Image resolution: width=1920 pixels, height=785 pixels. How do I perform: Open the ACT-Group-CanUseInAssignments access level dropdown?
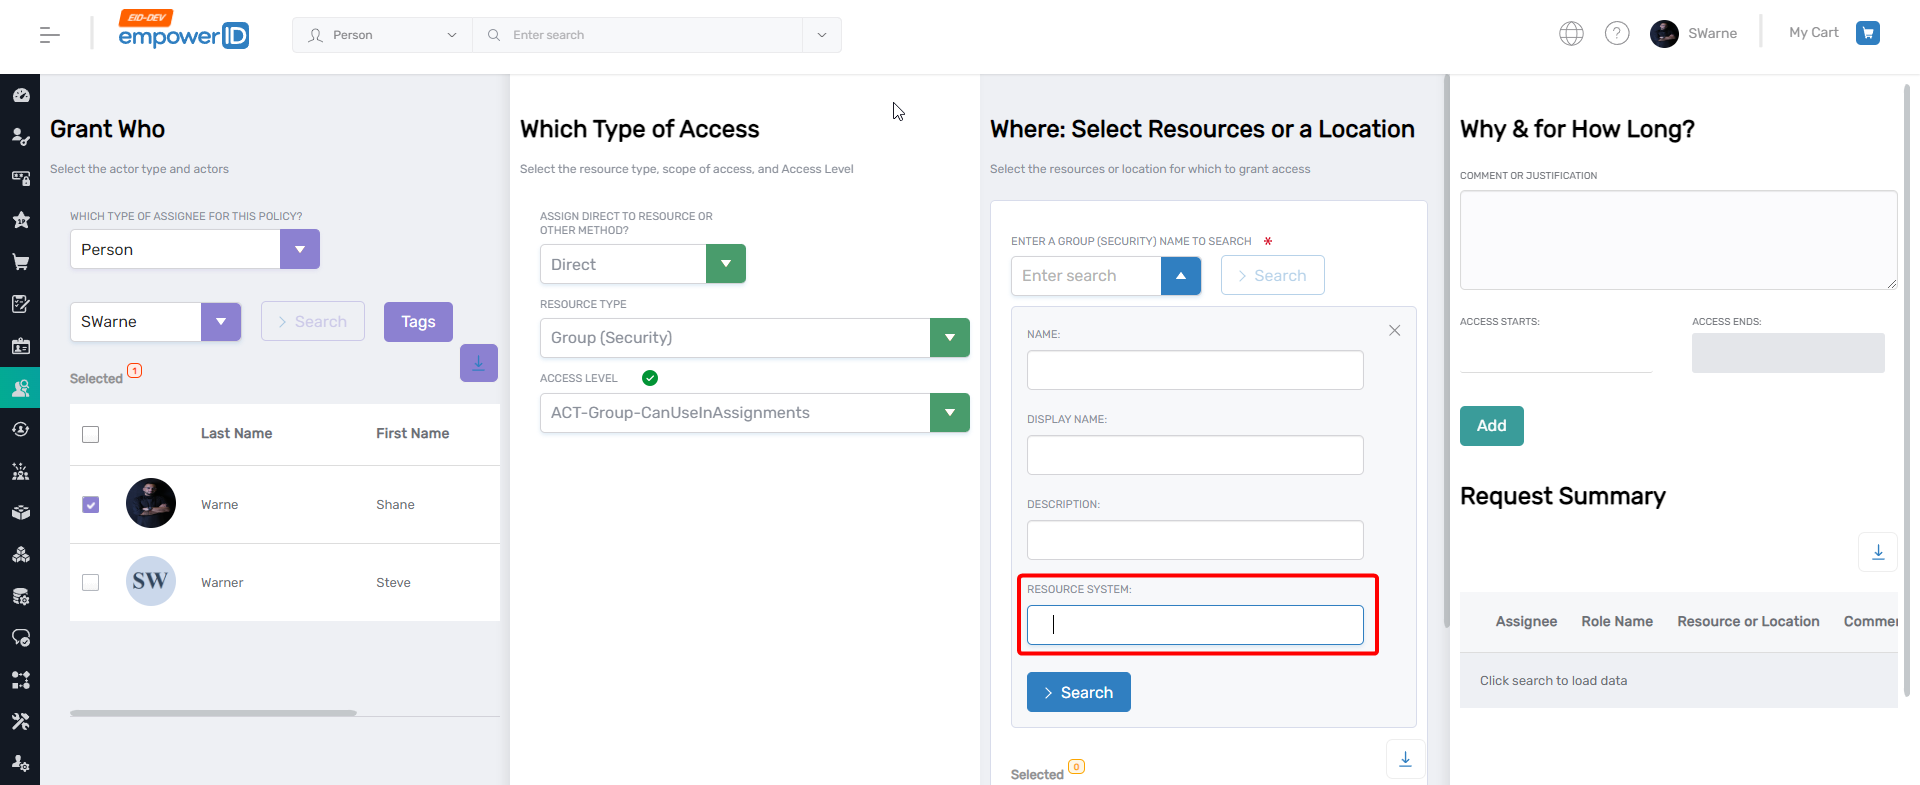tap(950, 413)
